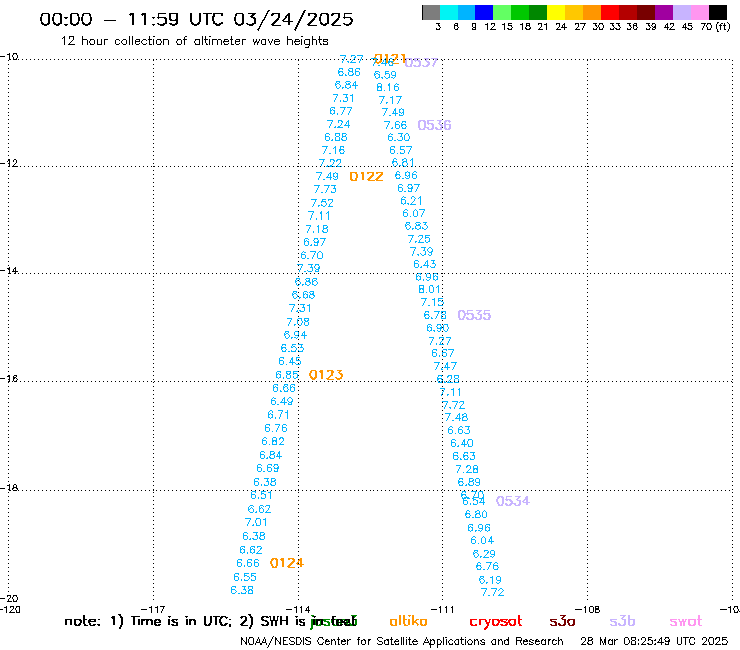Click the 7.25 wave height value
The height and width of the screenshot is (650, 740).
coord(419,239)
